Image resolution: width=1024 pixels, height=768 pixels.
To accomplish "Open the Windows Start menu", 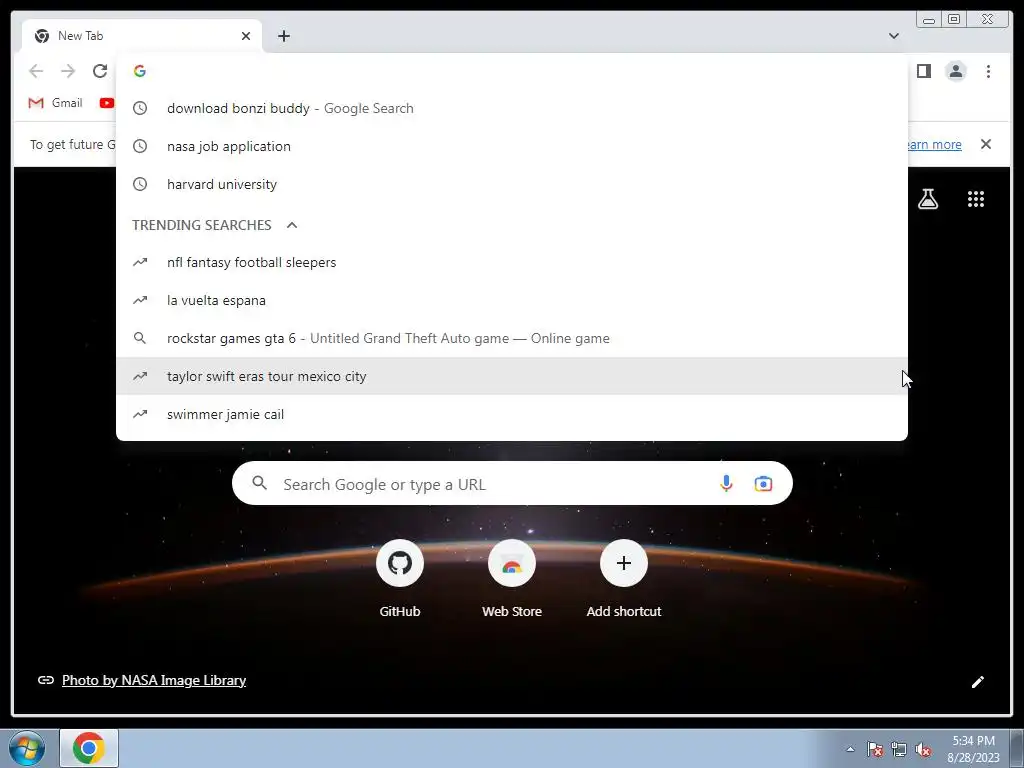I will 27,748.
